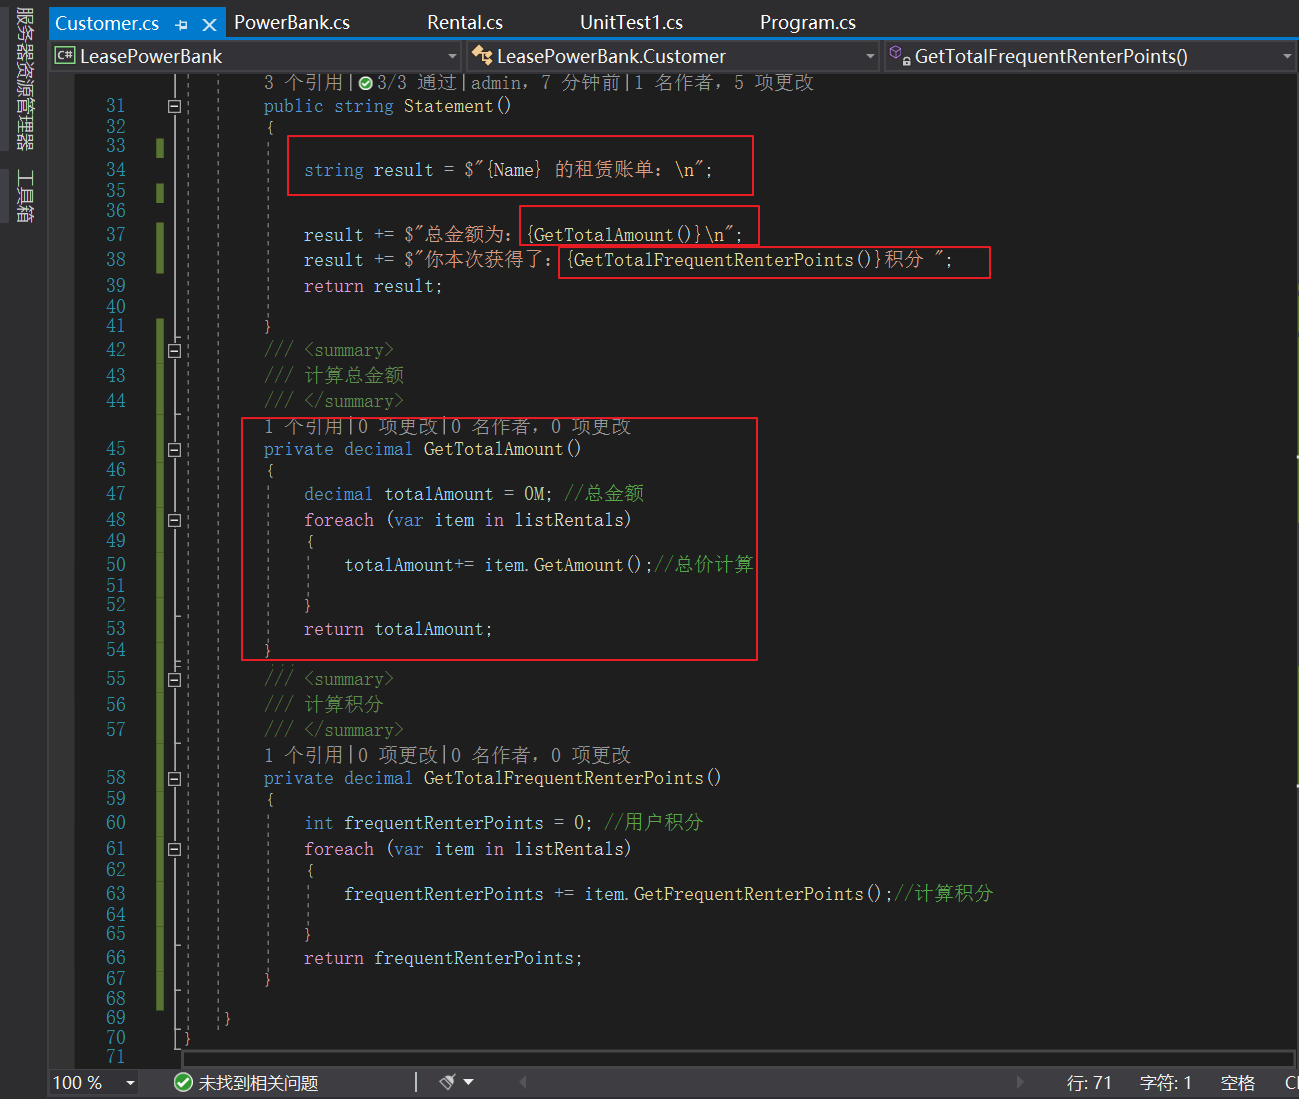
Task: Click the no issues found green check icon
Action: pos(183,1083)
